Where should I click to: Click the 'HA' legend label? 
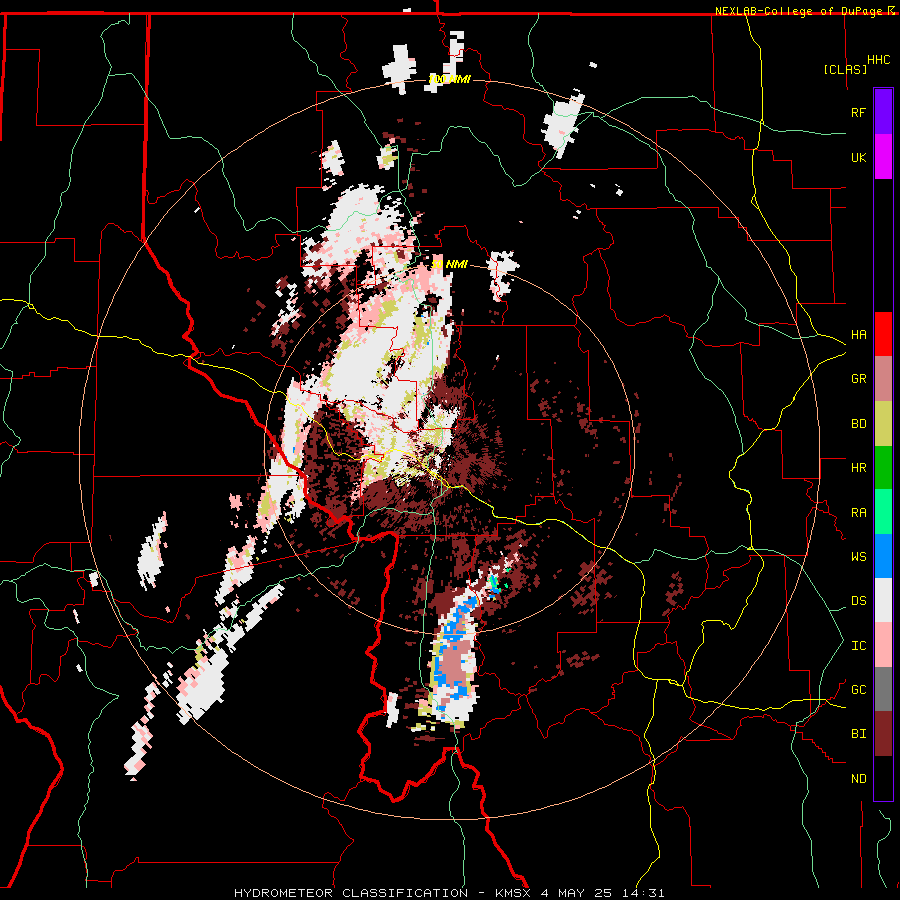pos(858,335)
